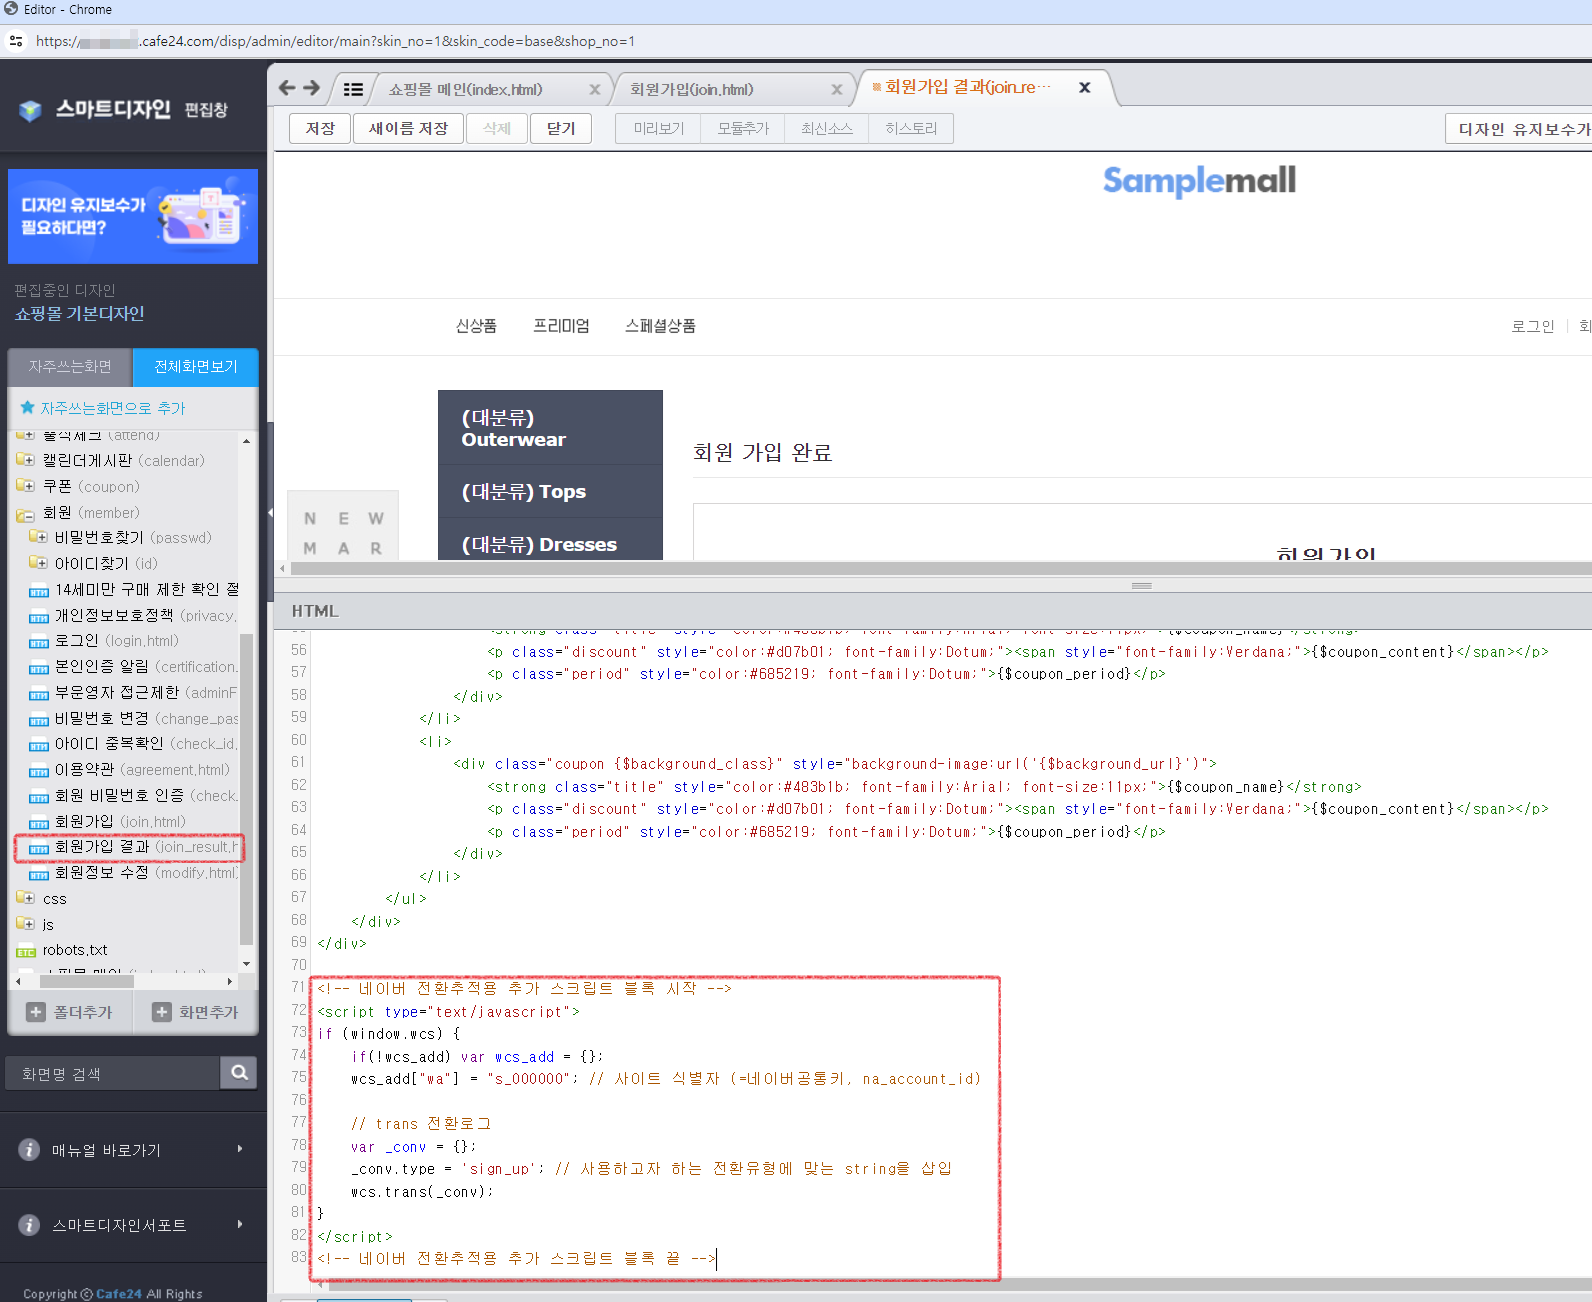
Task: Click the info icon beside 스마트디자인서포트
Action: coord(29,1225)
